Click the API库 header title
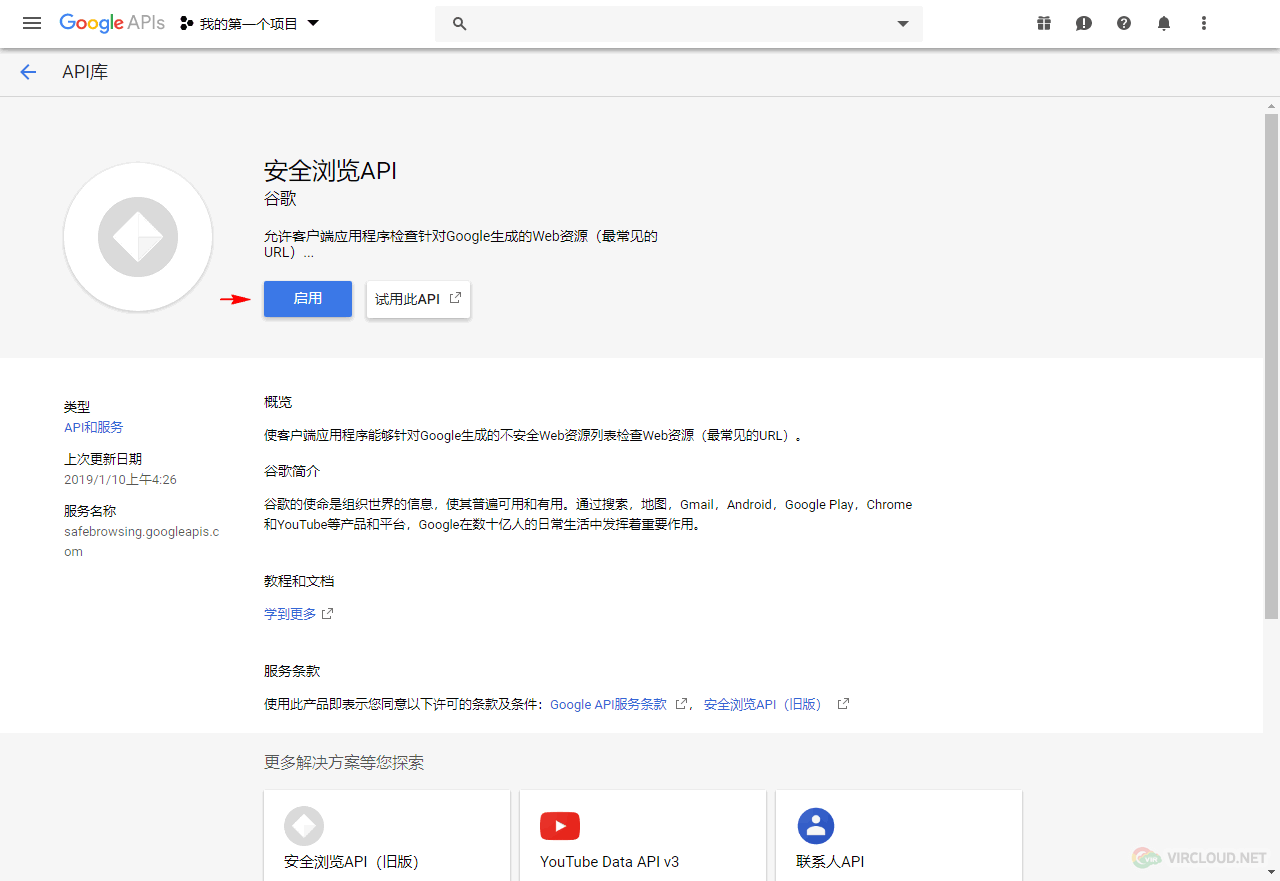The width and height of the screenshot is (1280, 881). pyautogui.click(x=85, y=72)
